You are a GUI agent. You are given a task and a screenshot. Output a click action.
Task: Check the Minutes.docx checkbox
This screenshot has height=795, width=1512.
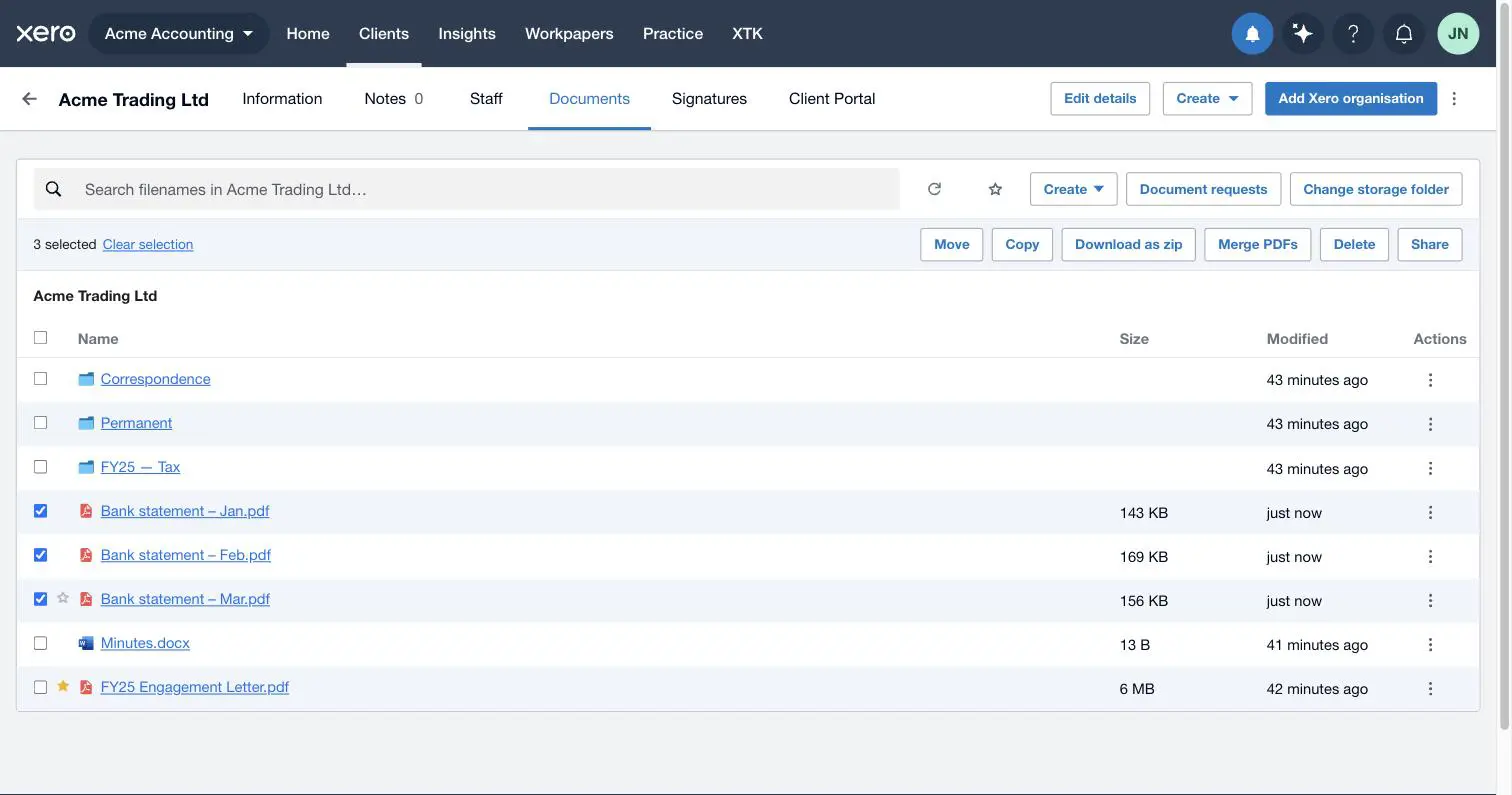point(40,642)
